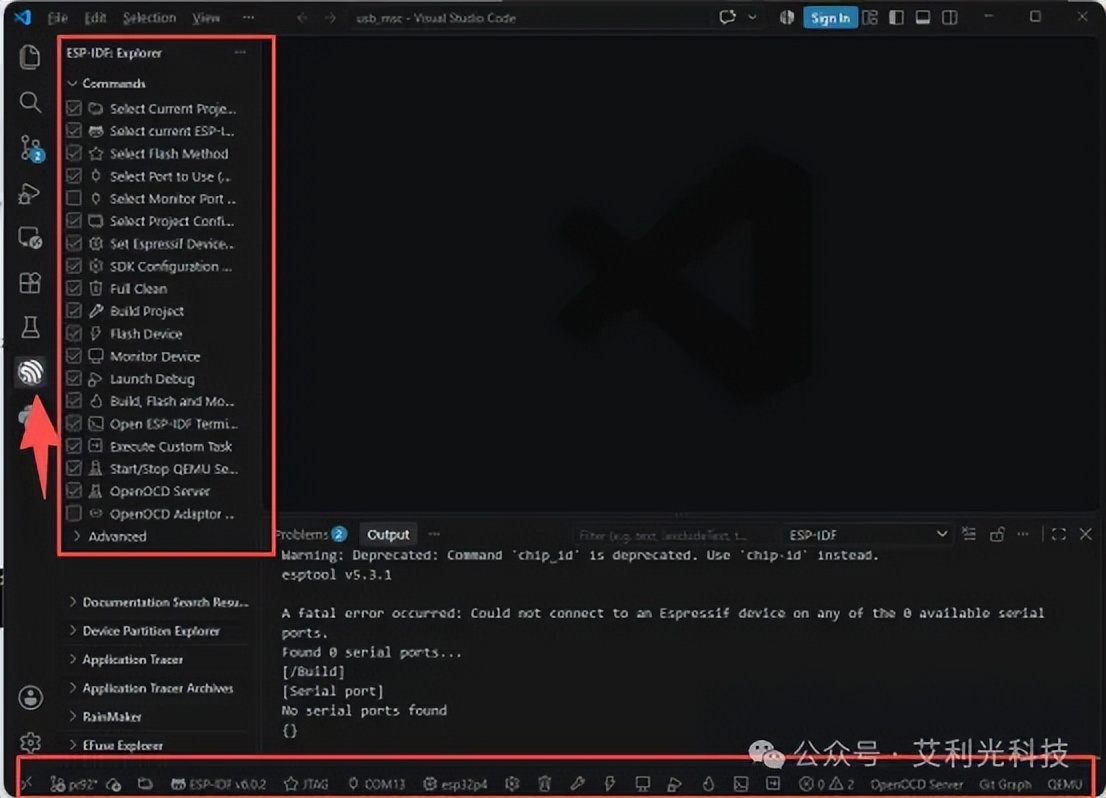Expand the Device Partition Explorer section
The image size is (1106, 798).
click(150, 631)
